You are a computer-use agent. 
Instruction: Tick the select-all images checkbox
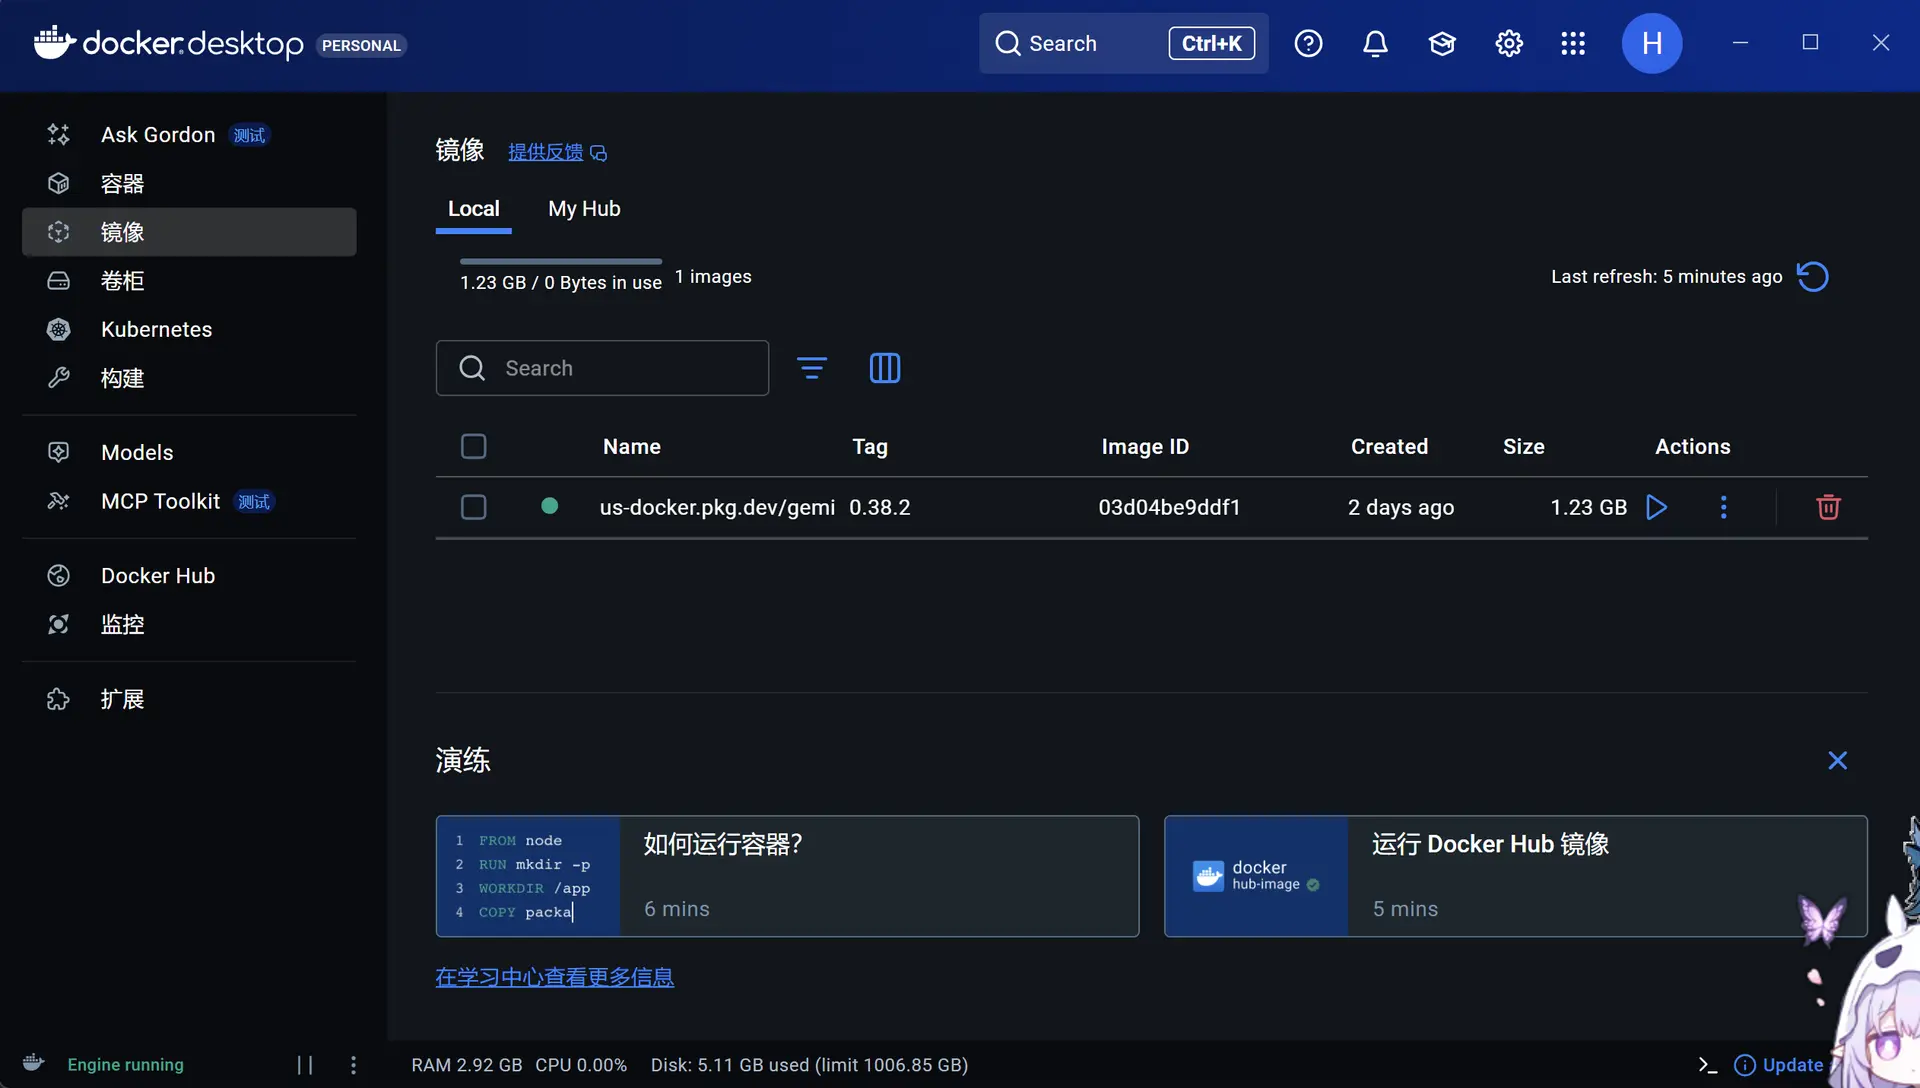pyautogui.click(x=474, y=447)
